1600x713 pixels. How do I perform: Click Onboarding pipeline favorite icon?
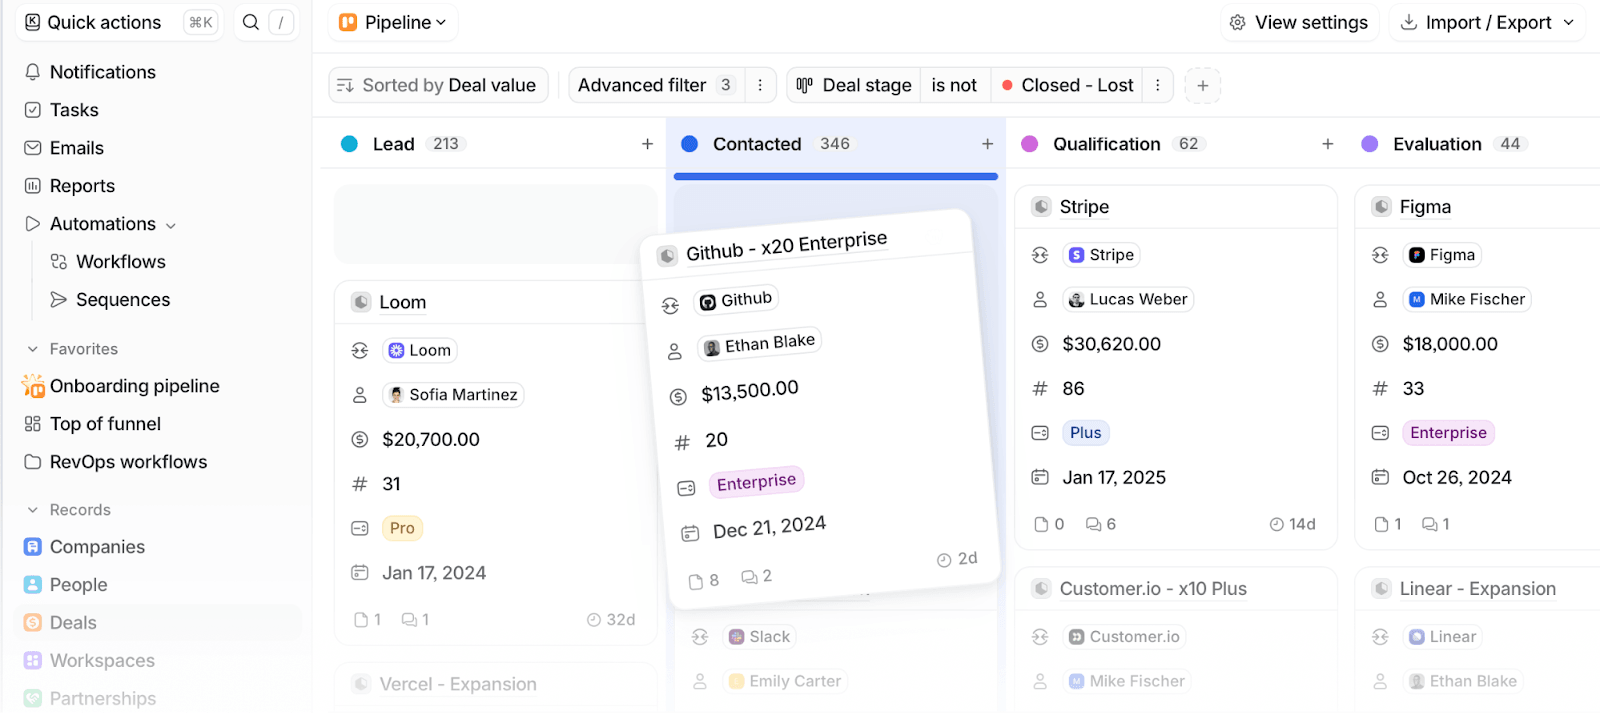(x=33, y=386)
